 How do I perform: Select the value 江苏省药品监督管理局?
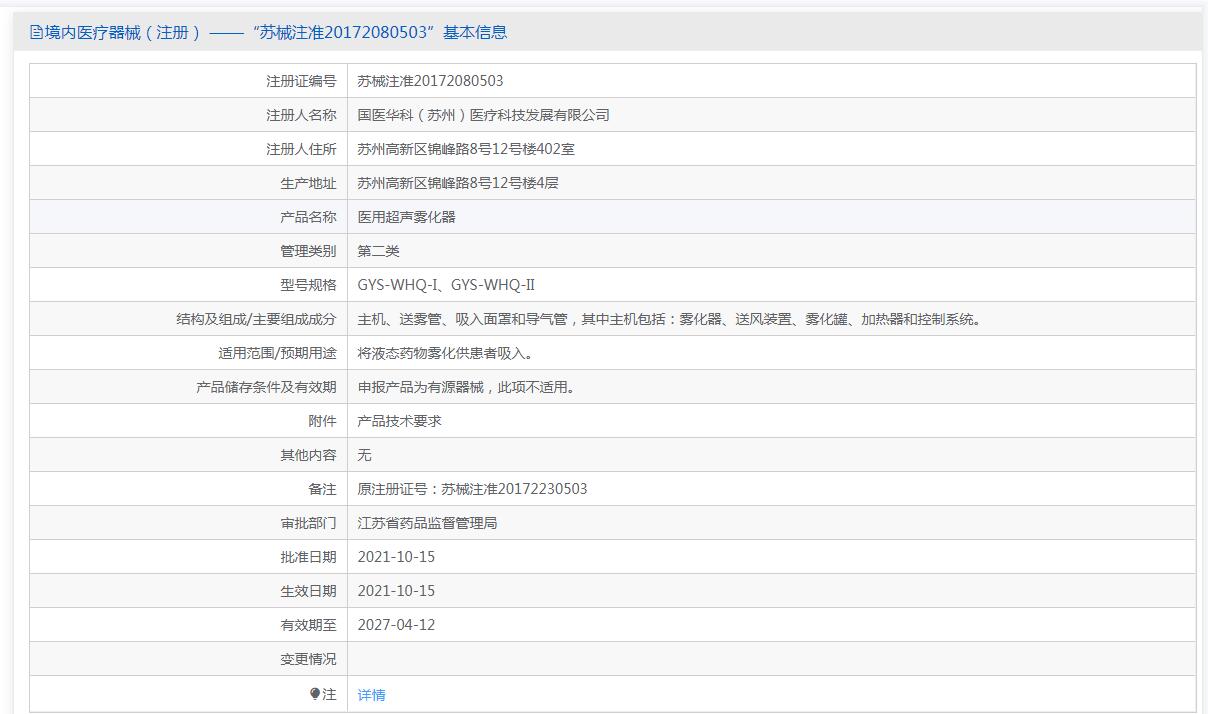pyautogui.click(x=428, y=523)
